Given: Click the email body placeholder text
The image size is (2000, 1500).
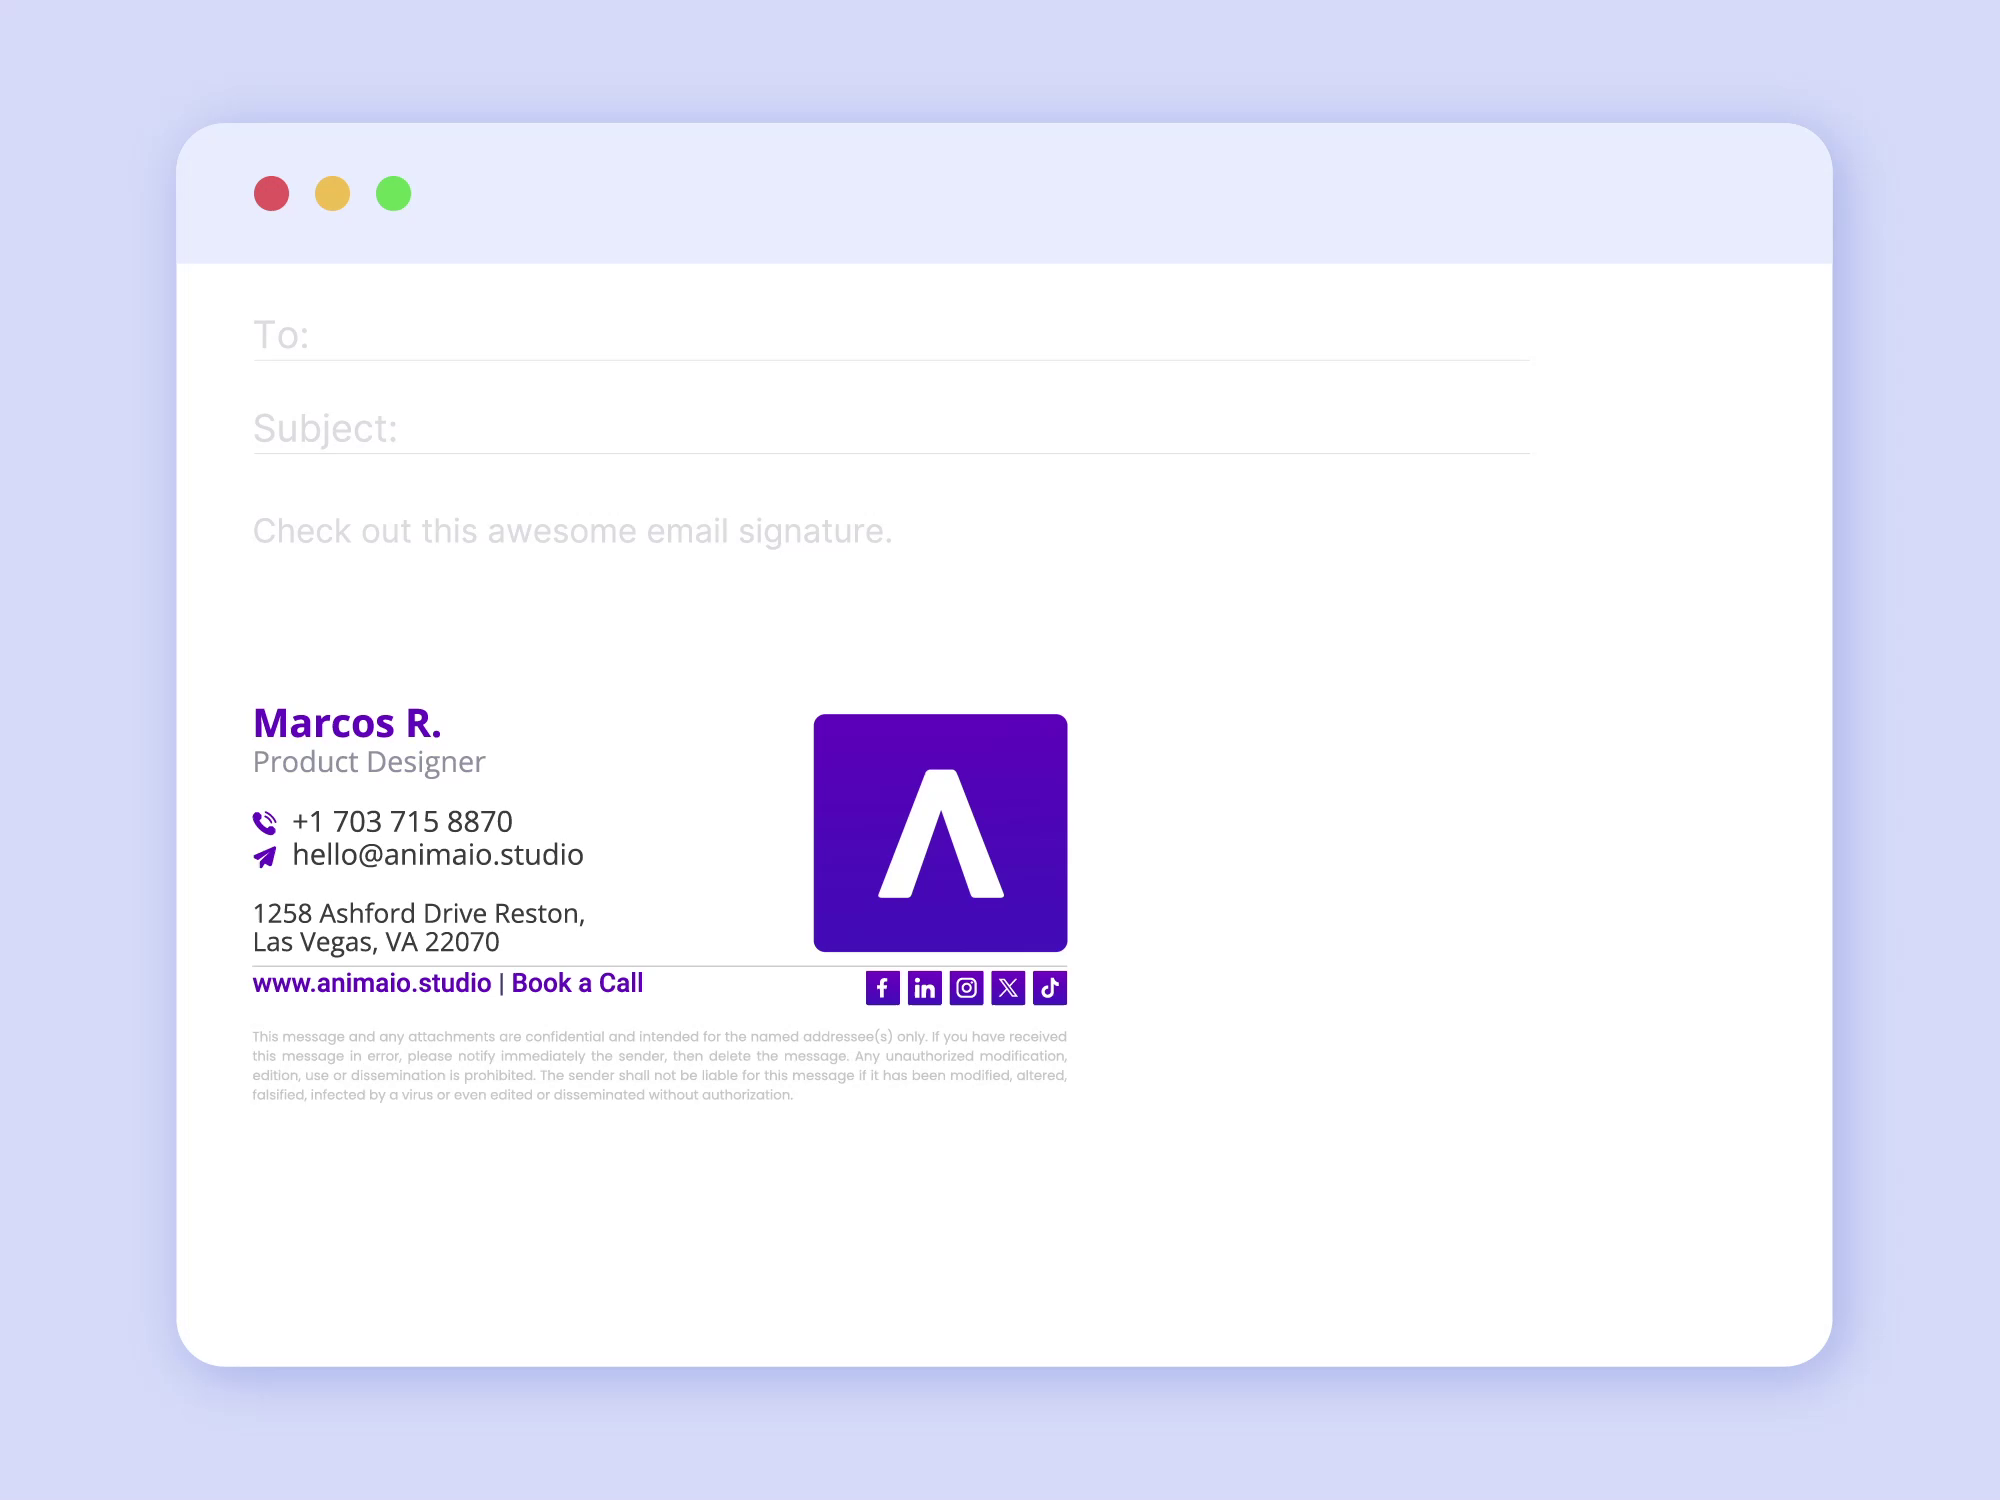Looking at the screenshot, I should (571, 531).
